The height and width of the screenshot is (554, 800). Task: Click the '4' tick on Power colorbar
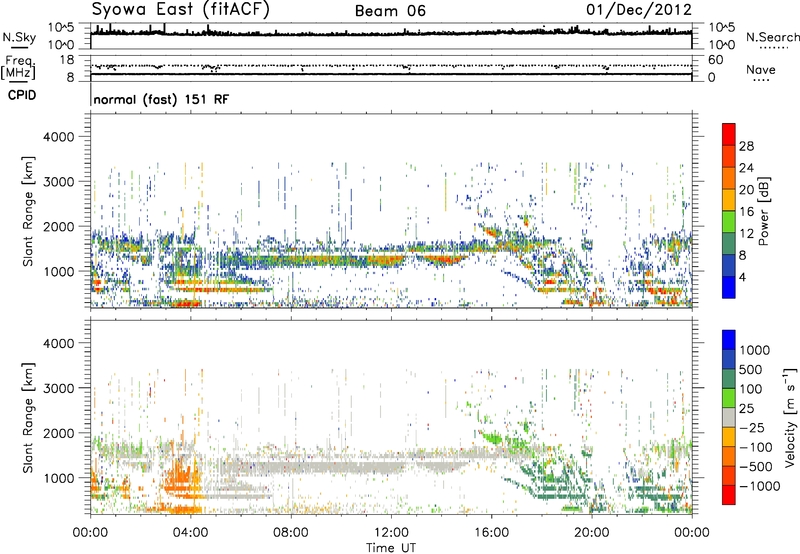coord(742,277)
